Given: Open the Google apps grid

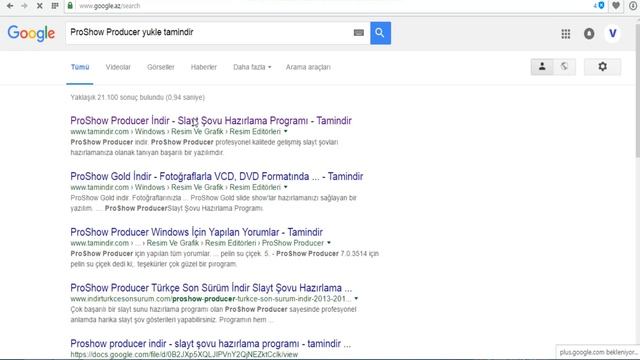Looking at the screenshot, I should 566,34.
